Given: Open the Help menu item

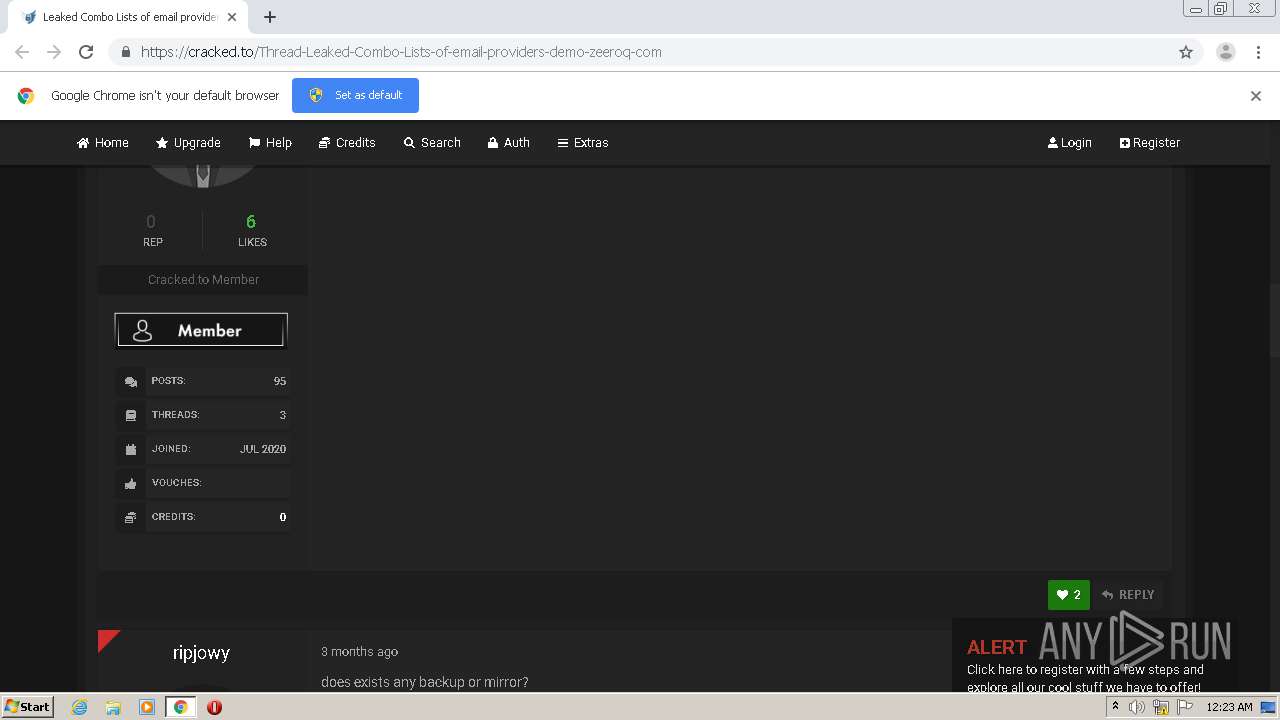Looking at the screenshot, I should pos(270,143).
